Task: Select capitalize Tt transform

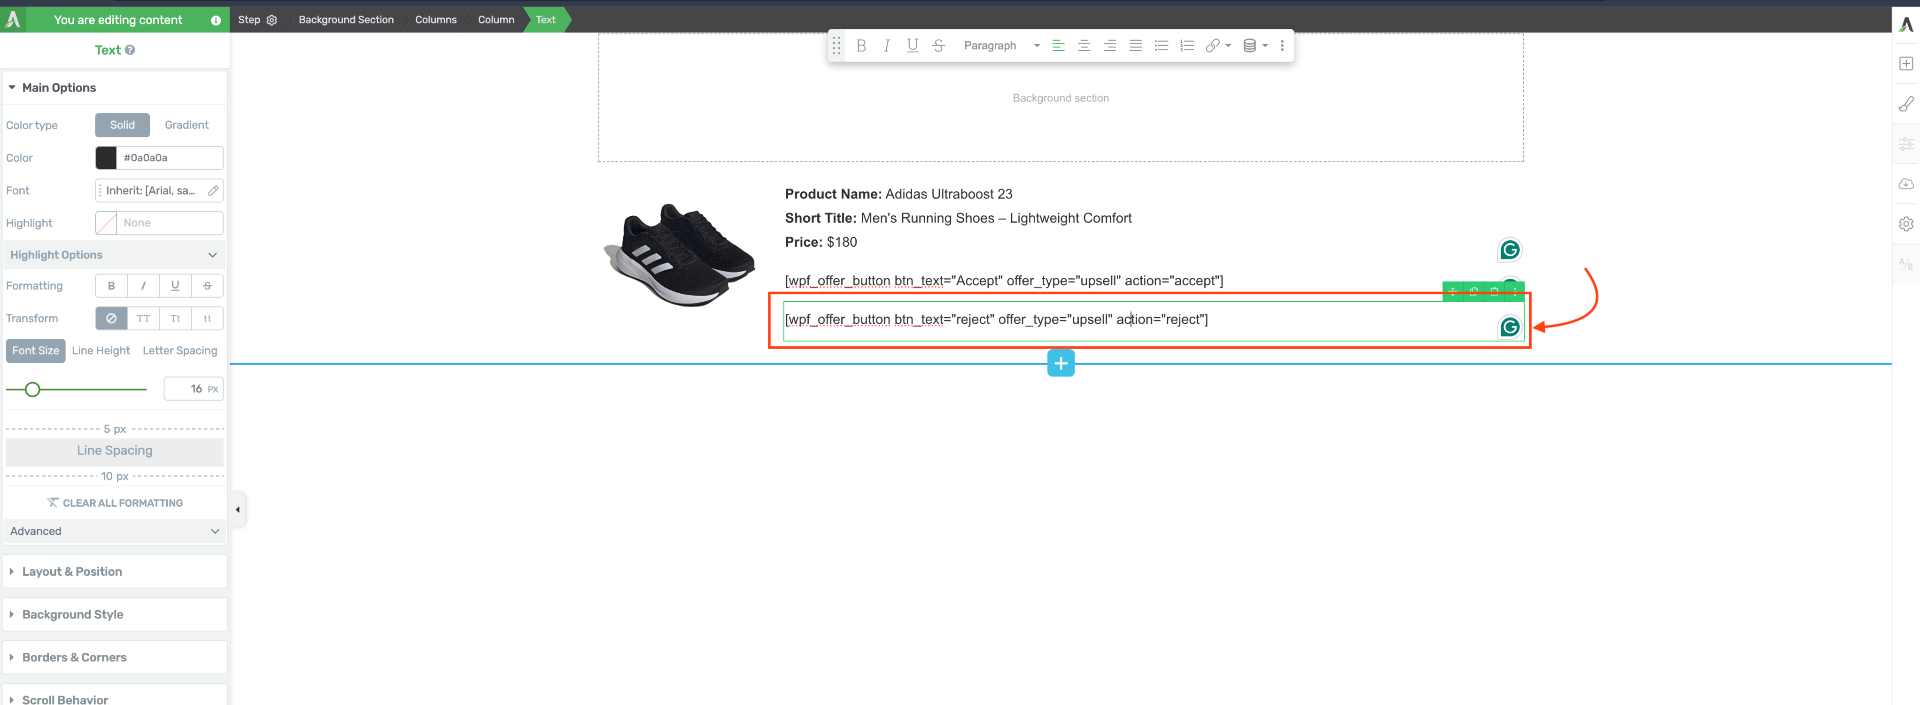Action: point(175,318)
